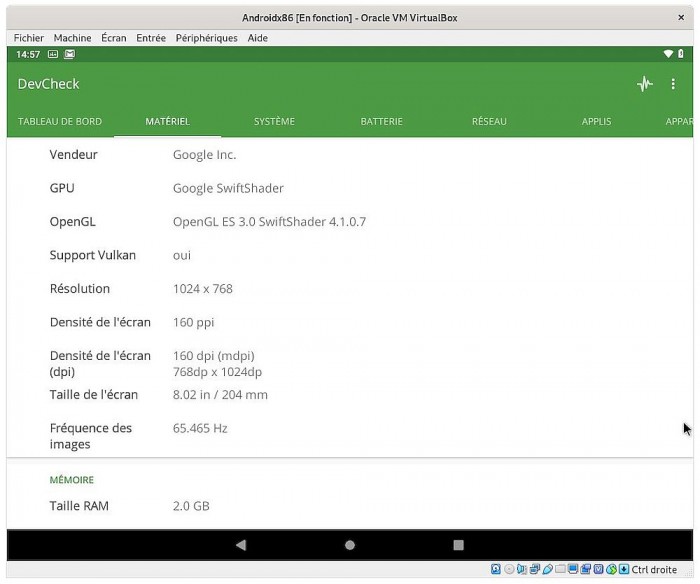Click the Écran menu item
The height and width of the screenshot is (584, 700).
[114, 38]
